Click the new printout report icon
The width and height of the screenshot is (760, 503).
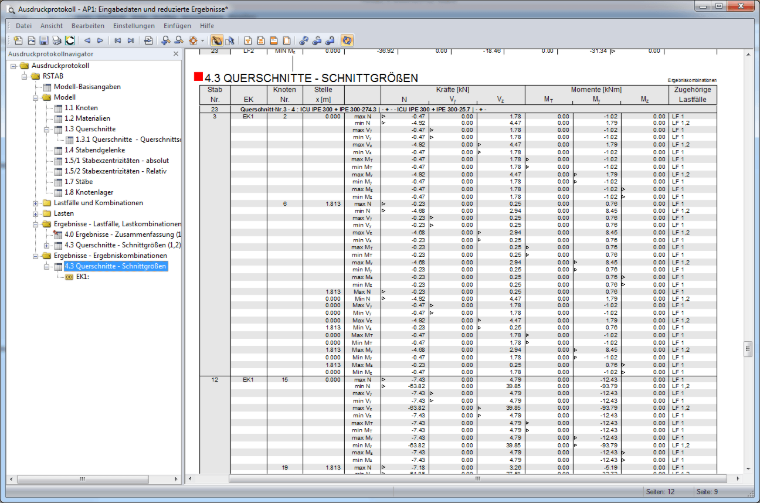tap(18, 41)
